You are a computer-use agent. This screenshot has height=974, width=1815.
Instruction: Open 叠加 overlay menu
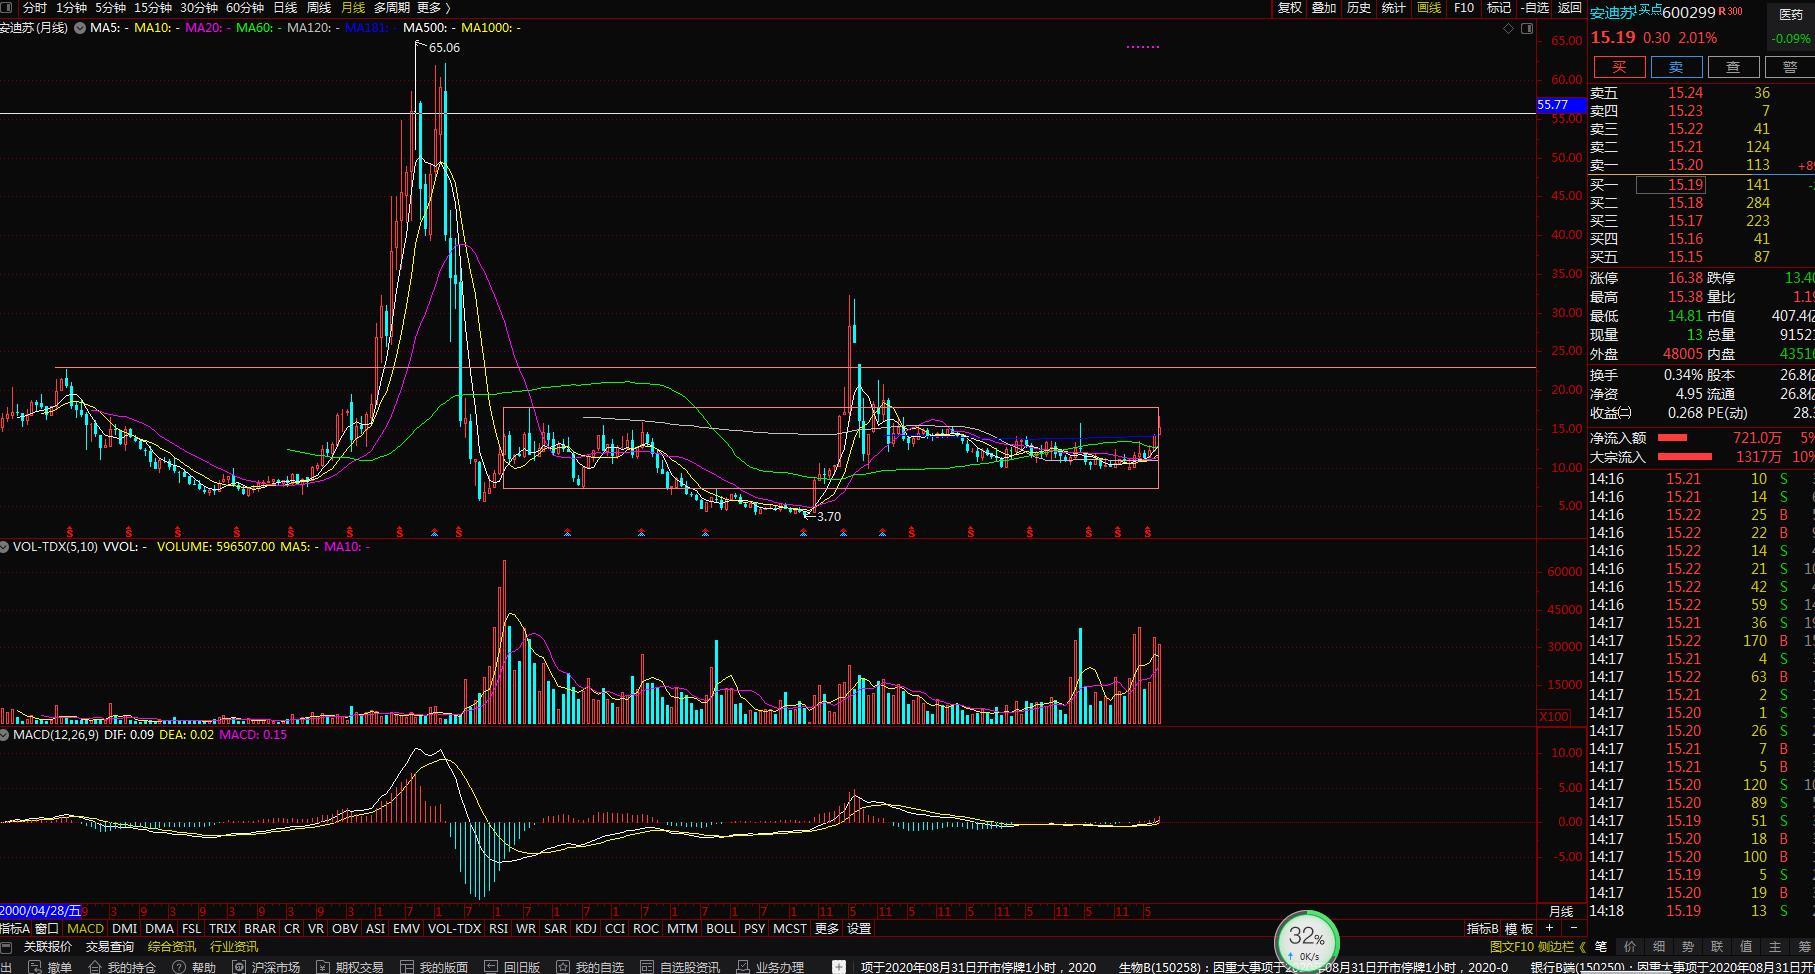[x=1324, y=7]
